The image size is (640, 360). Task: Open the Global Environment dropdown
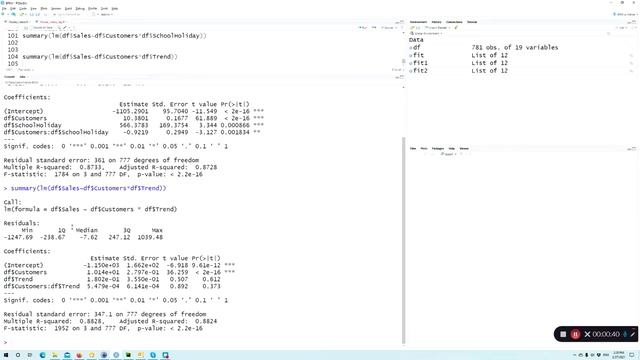tap(427, 33)
